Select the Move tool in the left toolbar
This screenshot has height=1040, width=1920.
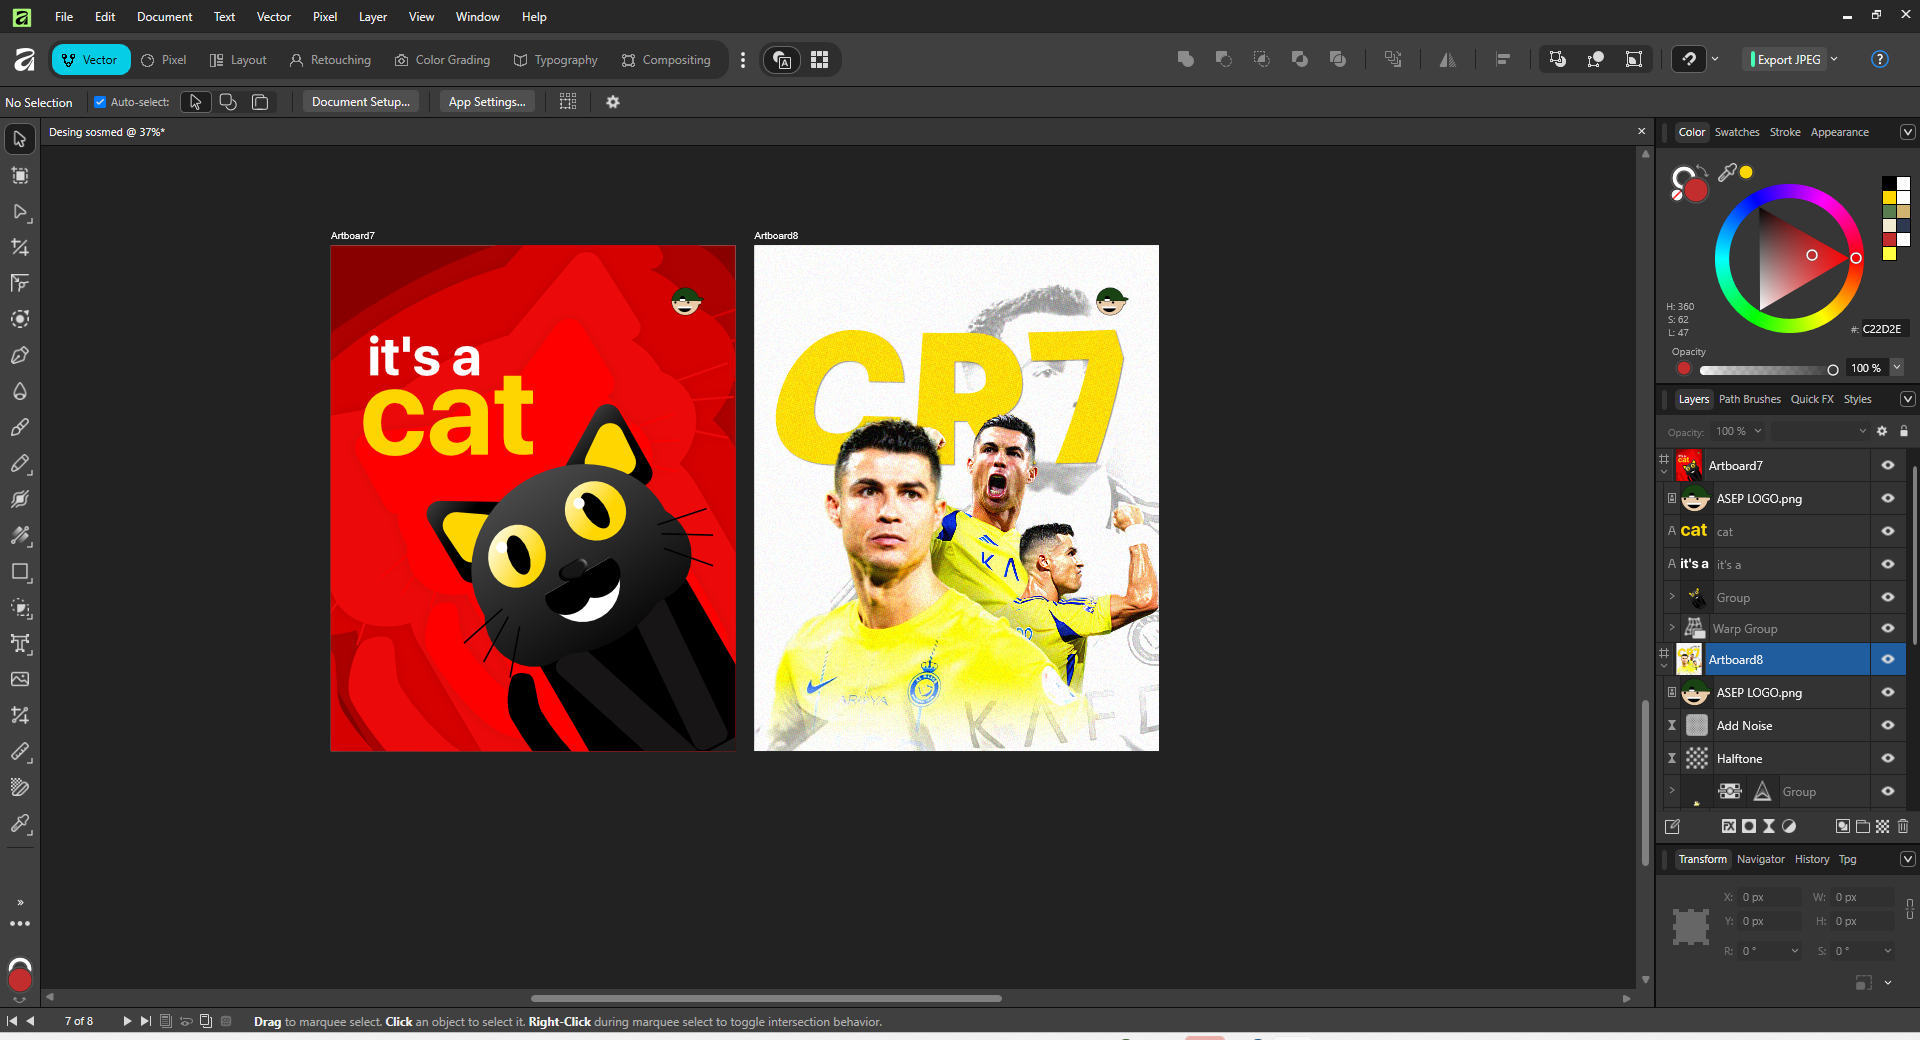(x=19, y=139)
